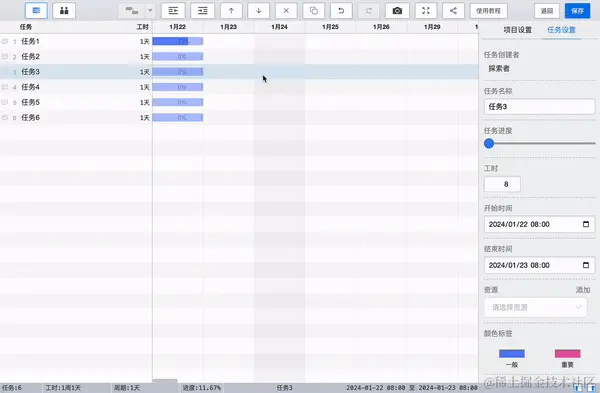Click the 1月24 date column header
This screenshot has width=600, height=393.
coord(279,27)
